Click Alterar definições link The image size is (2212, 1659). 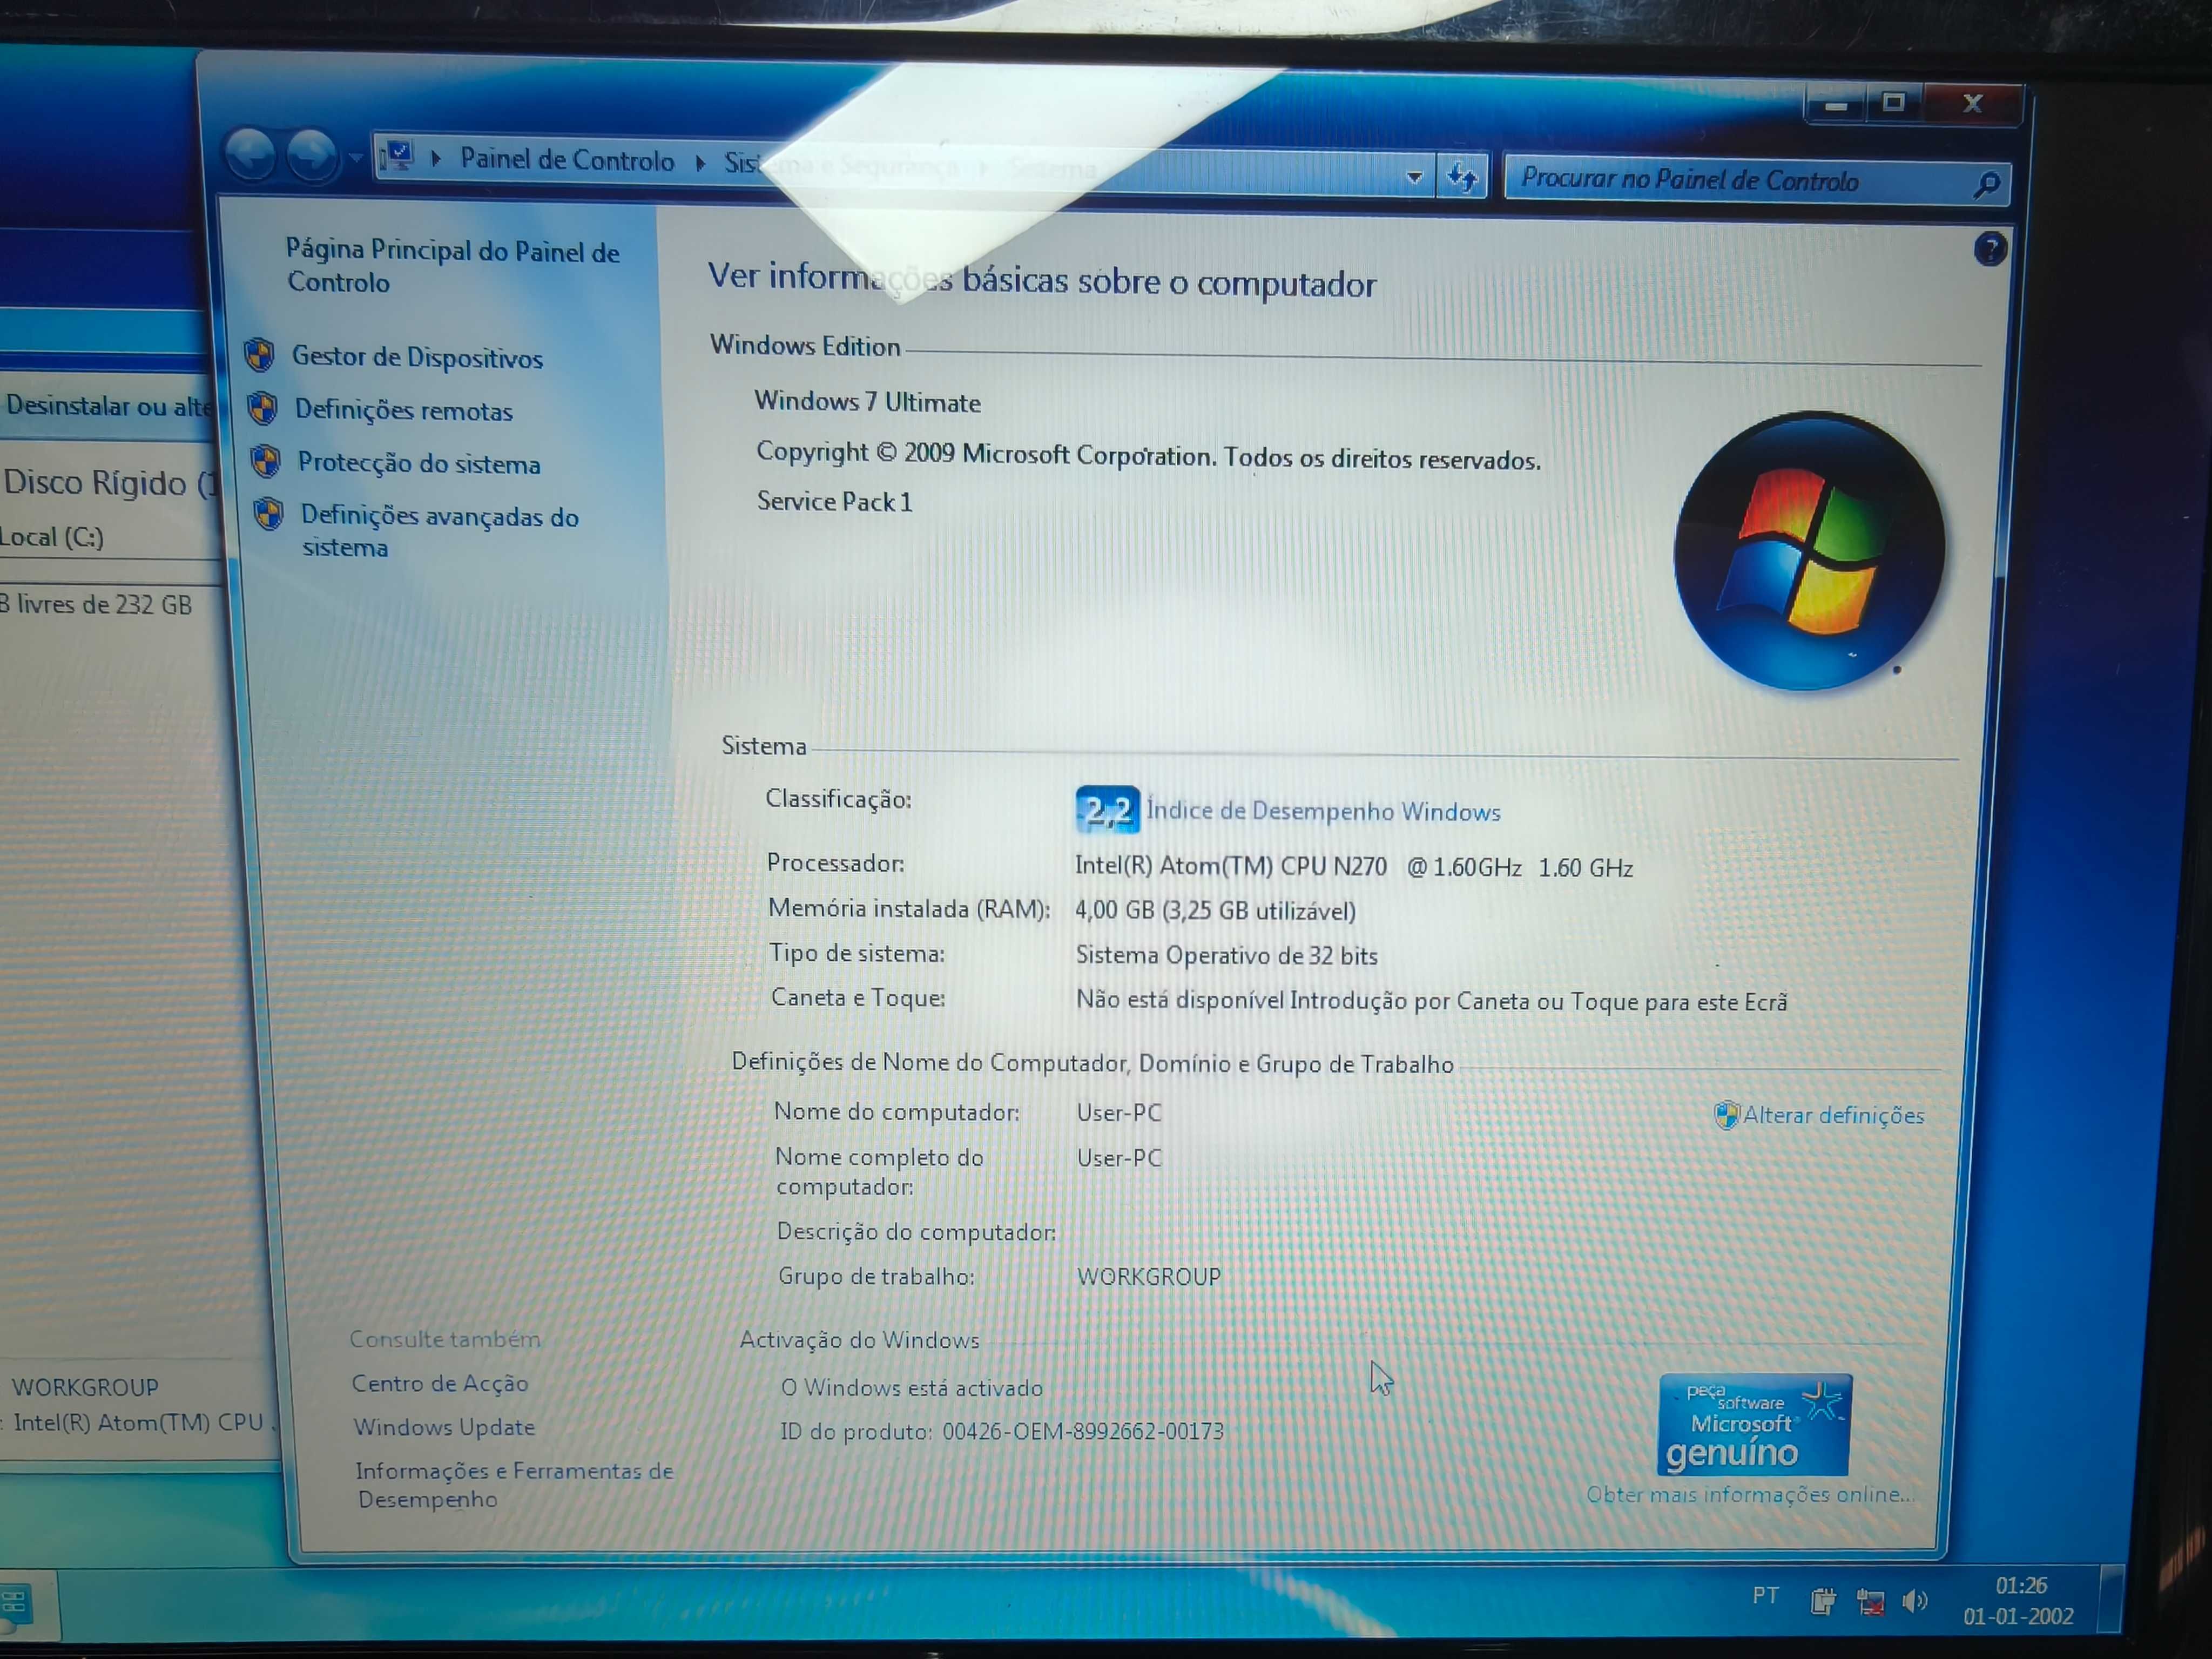click(1833, 1115)
